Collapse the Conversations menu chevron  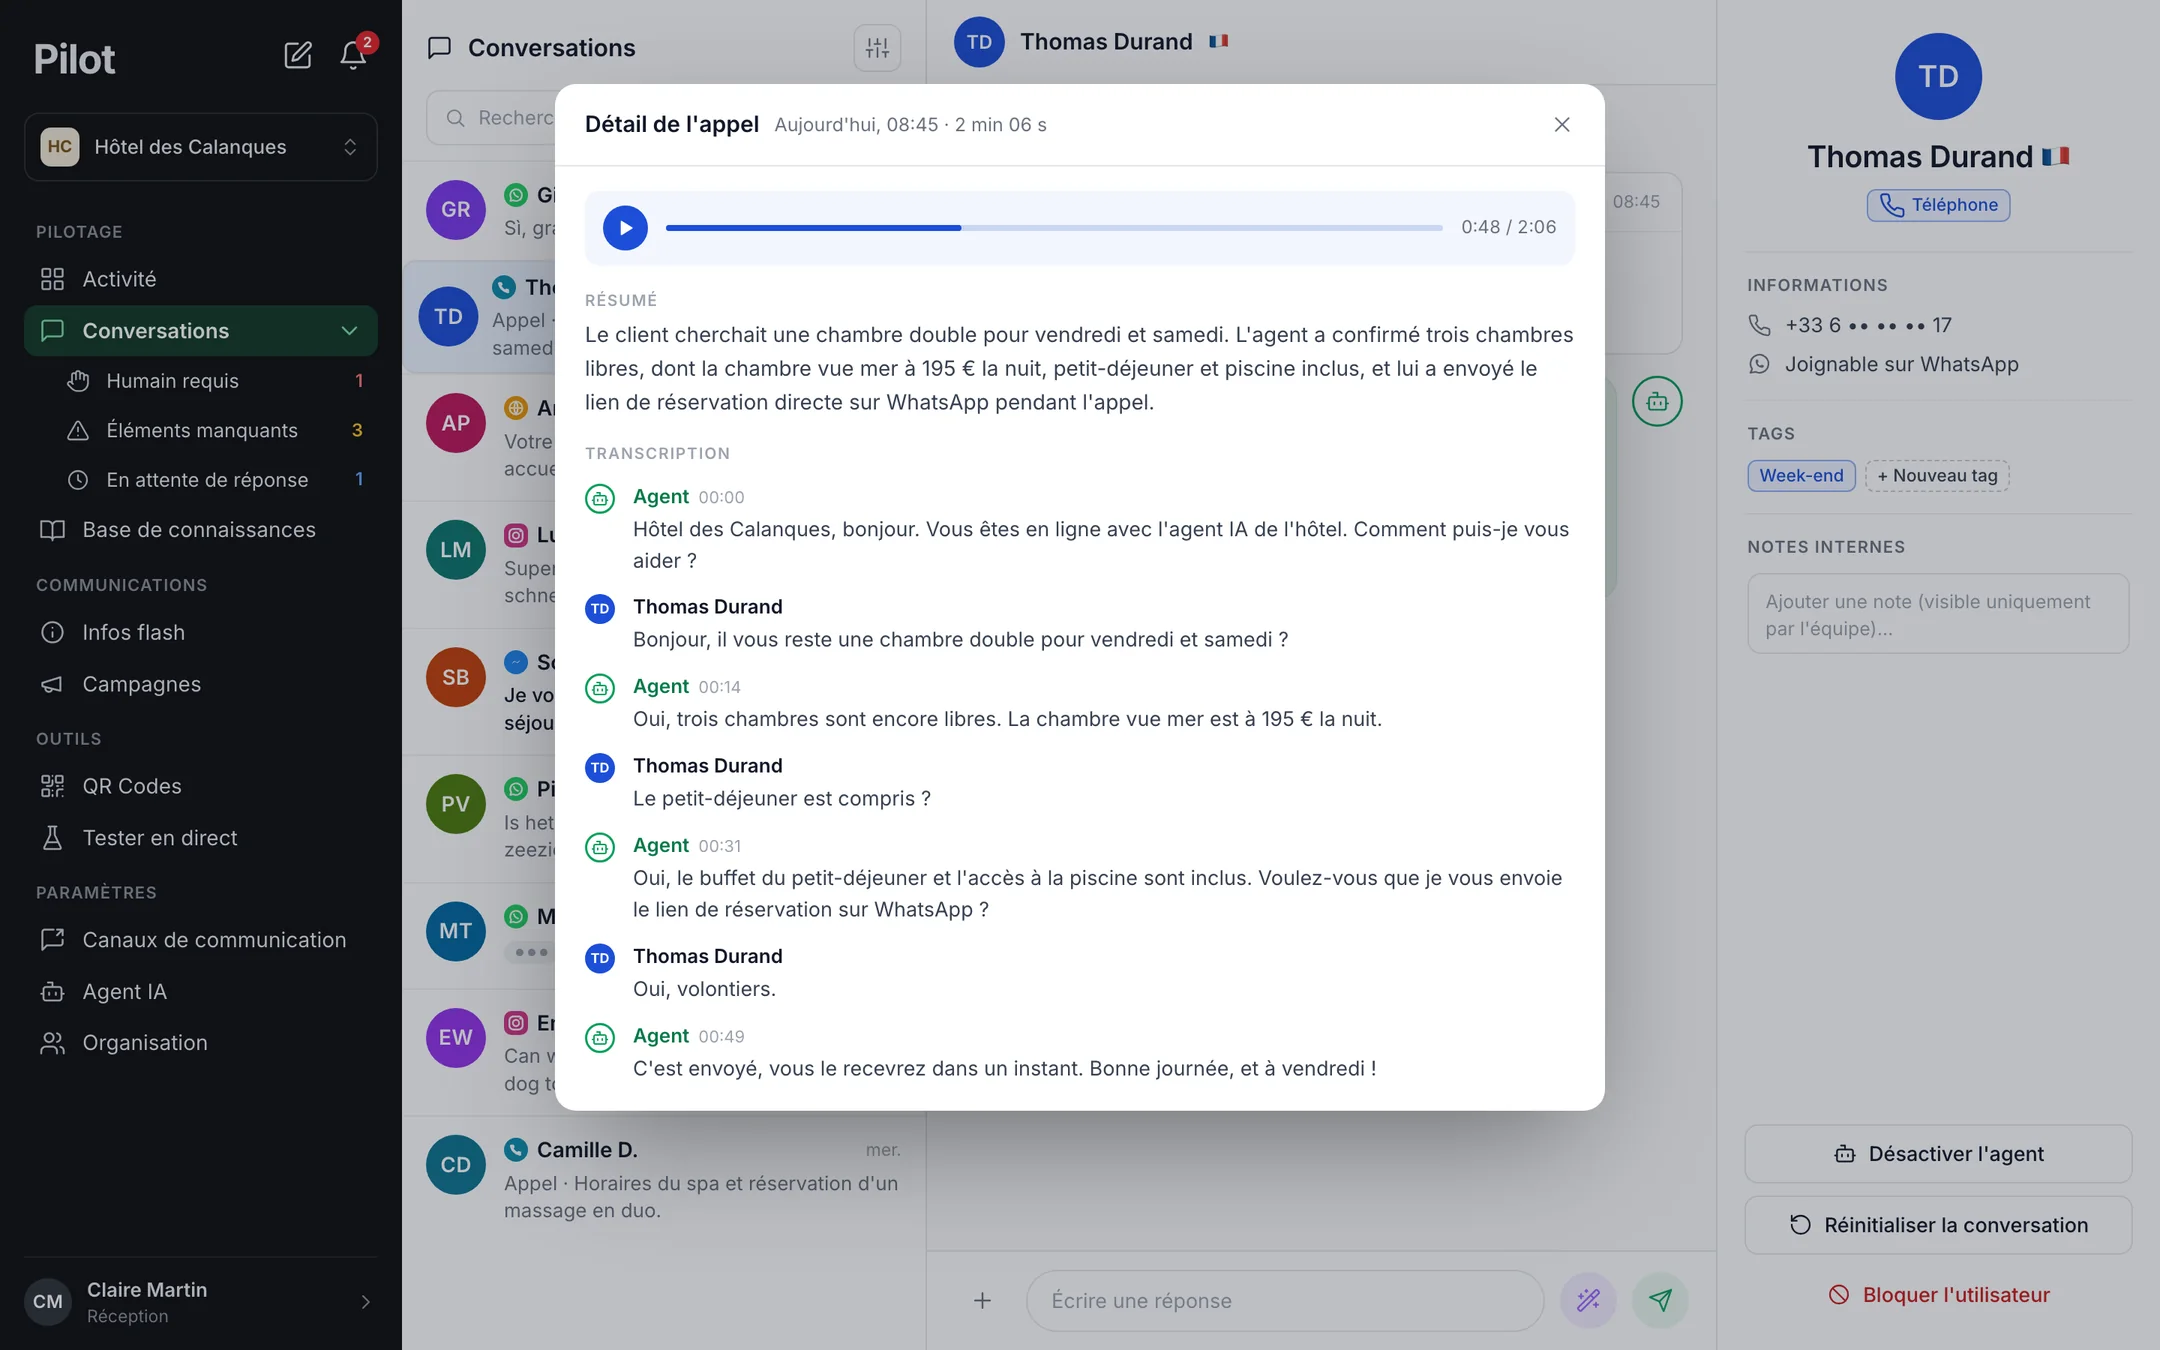click(349, 331)
